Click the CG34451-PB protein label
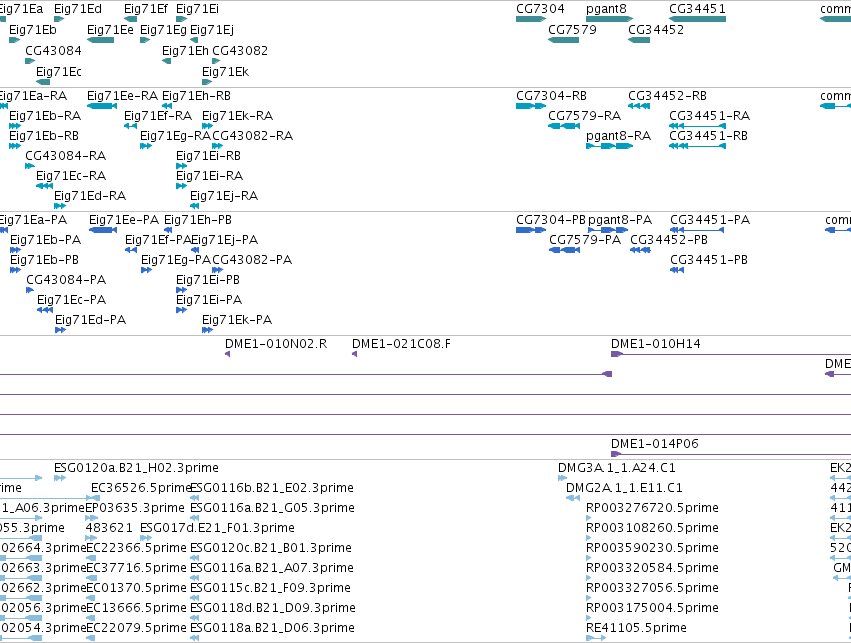851x643 pixels. pos(709,260)
